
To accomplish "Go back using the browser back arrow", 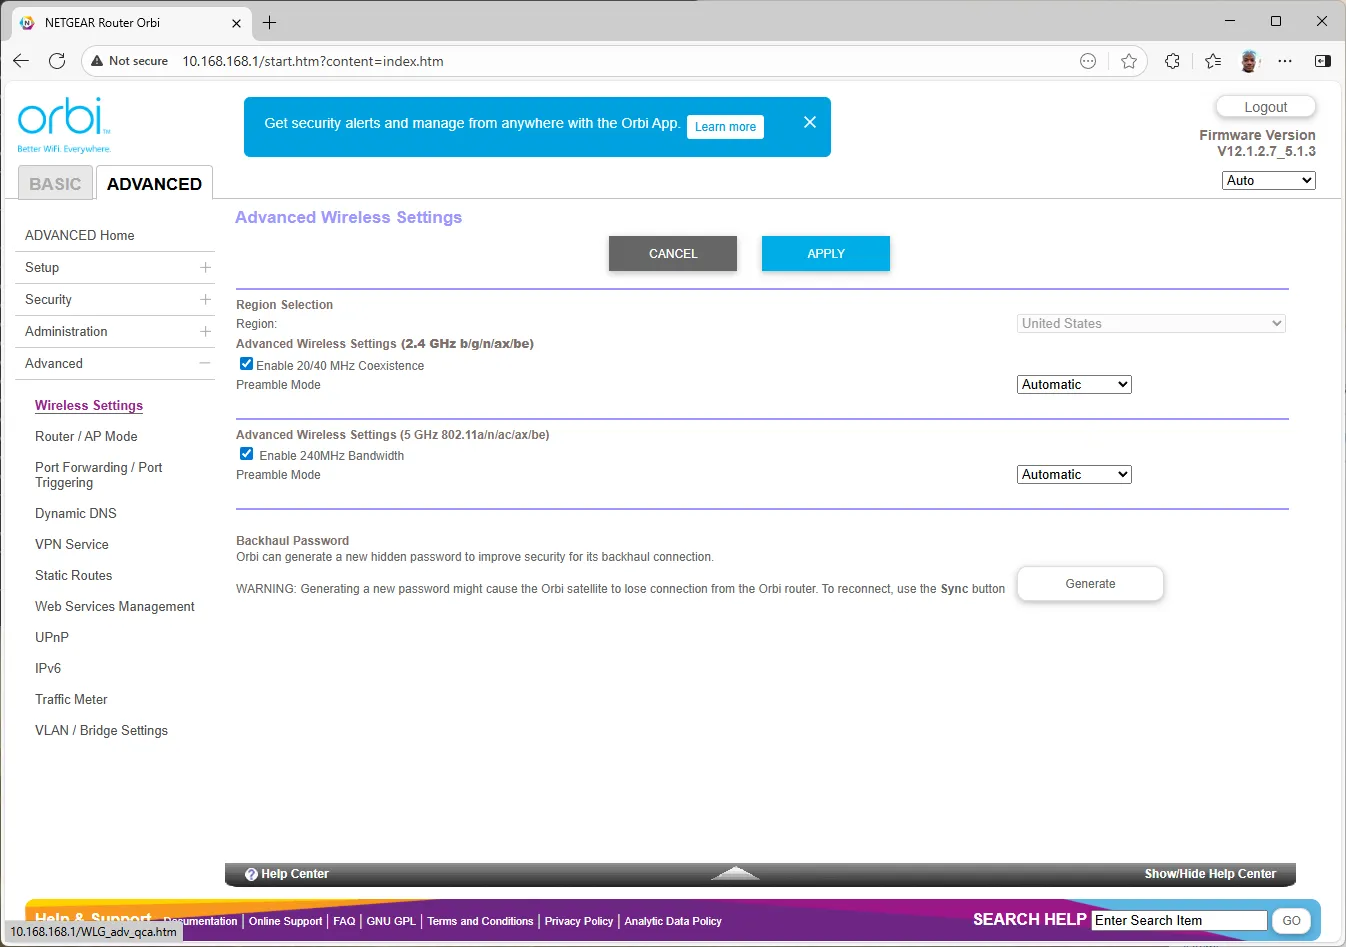I will (x=21, y=61).
